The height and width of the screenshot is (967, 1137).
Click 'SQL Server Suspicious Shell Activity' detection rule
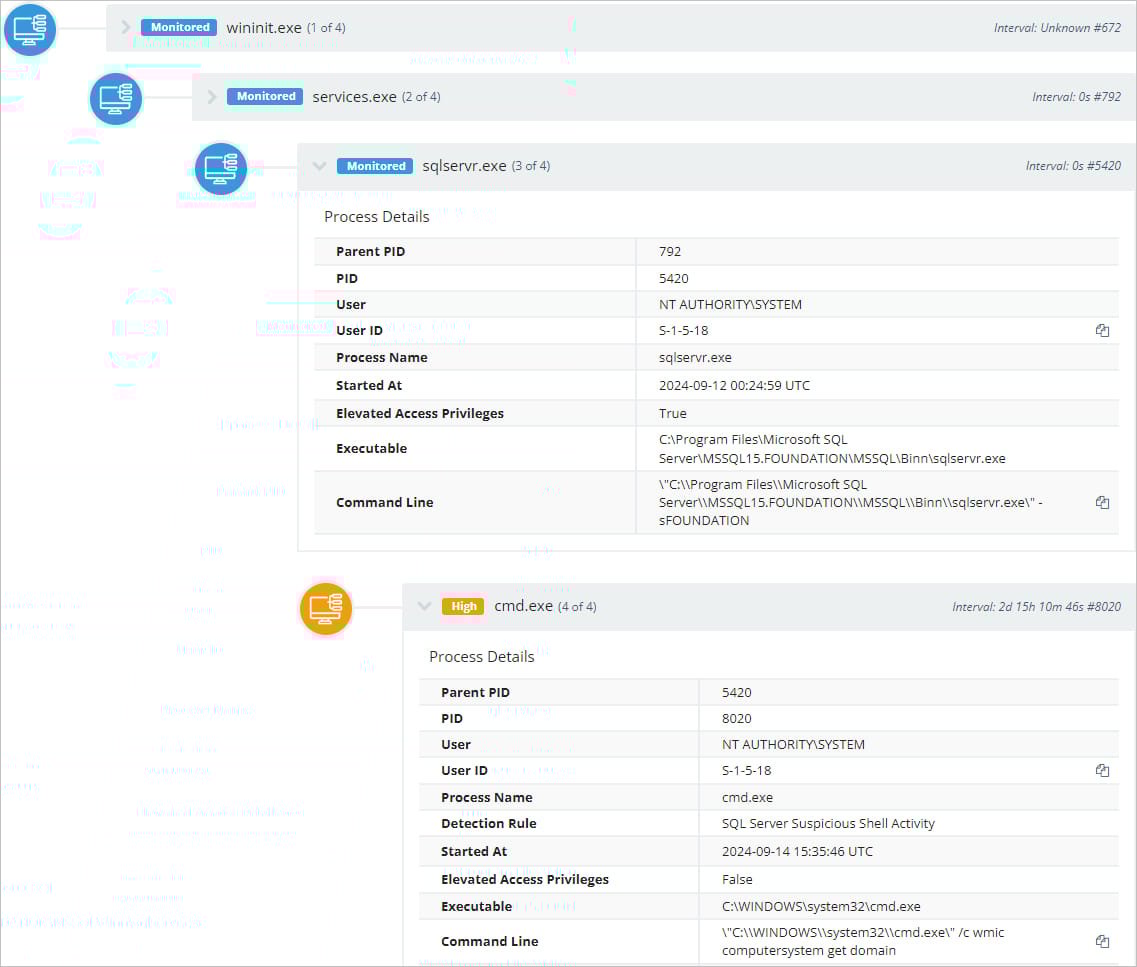828,823
